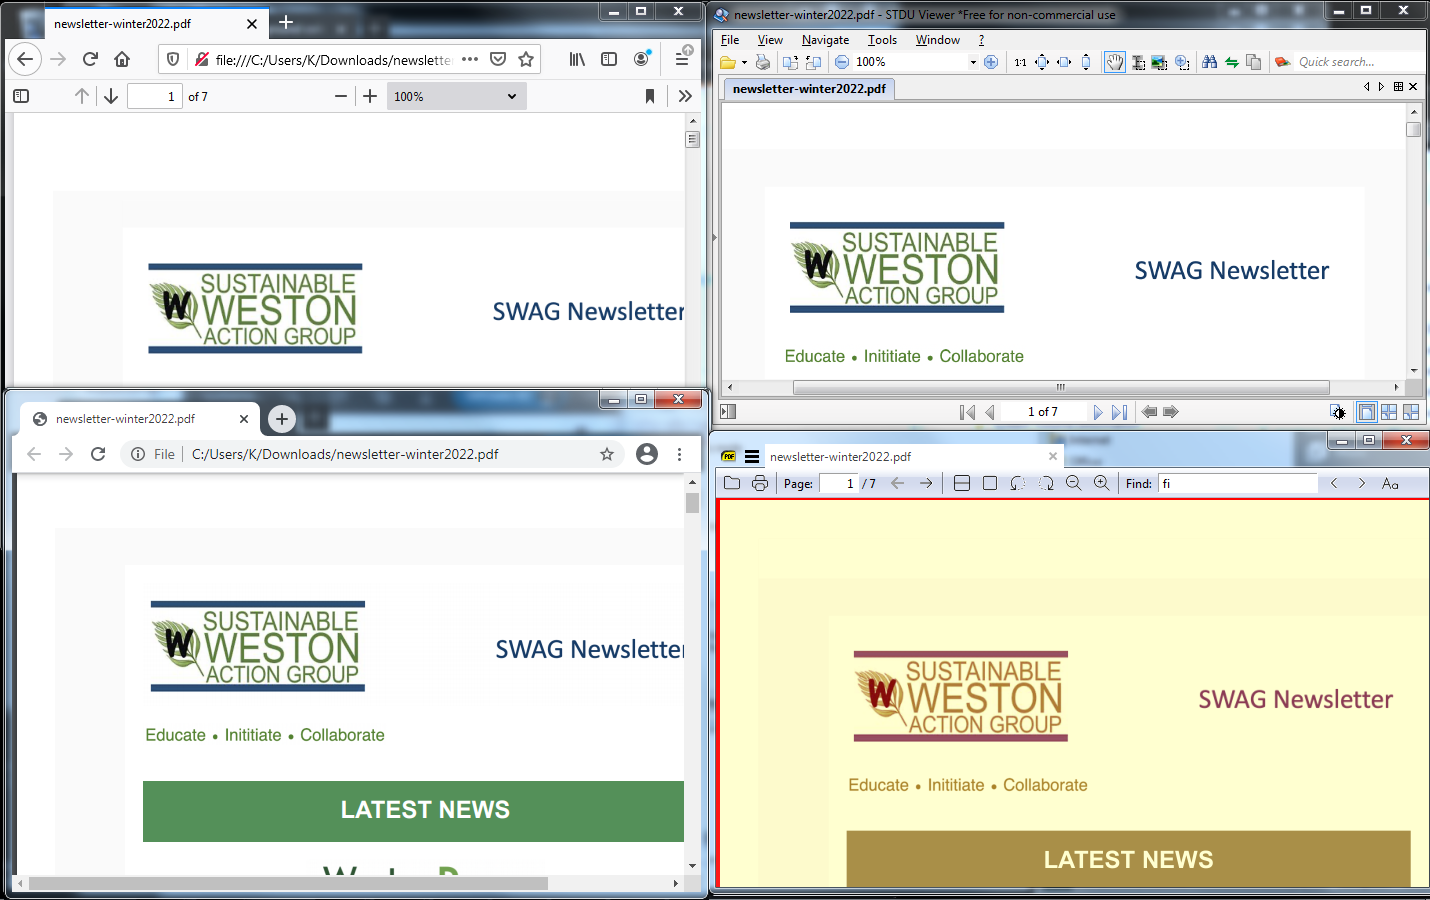
Task: Click the print icon in STDU Viewer toolbar
Action: click(763, 62)
